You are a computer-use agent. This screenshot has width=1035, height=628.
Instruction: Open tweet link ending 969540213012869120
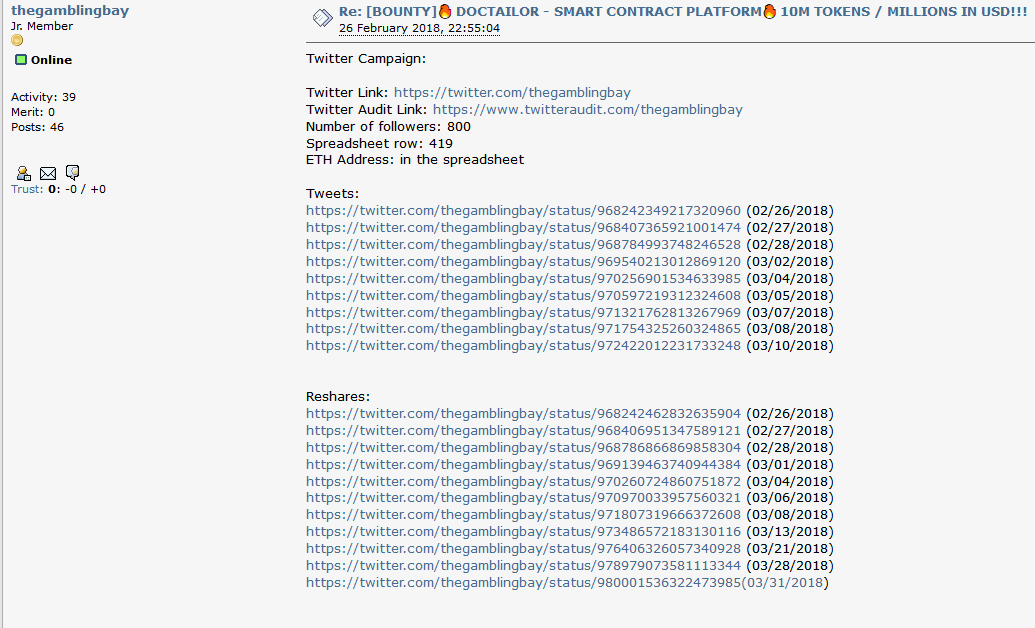[x=523, y=262]
